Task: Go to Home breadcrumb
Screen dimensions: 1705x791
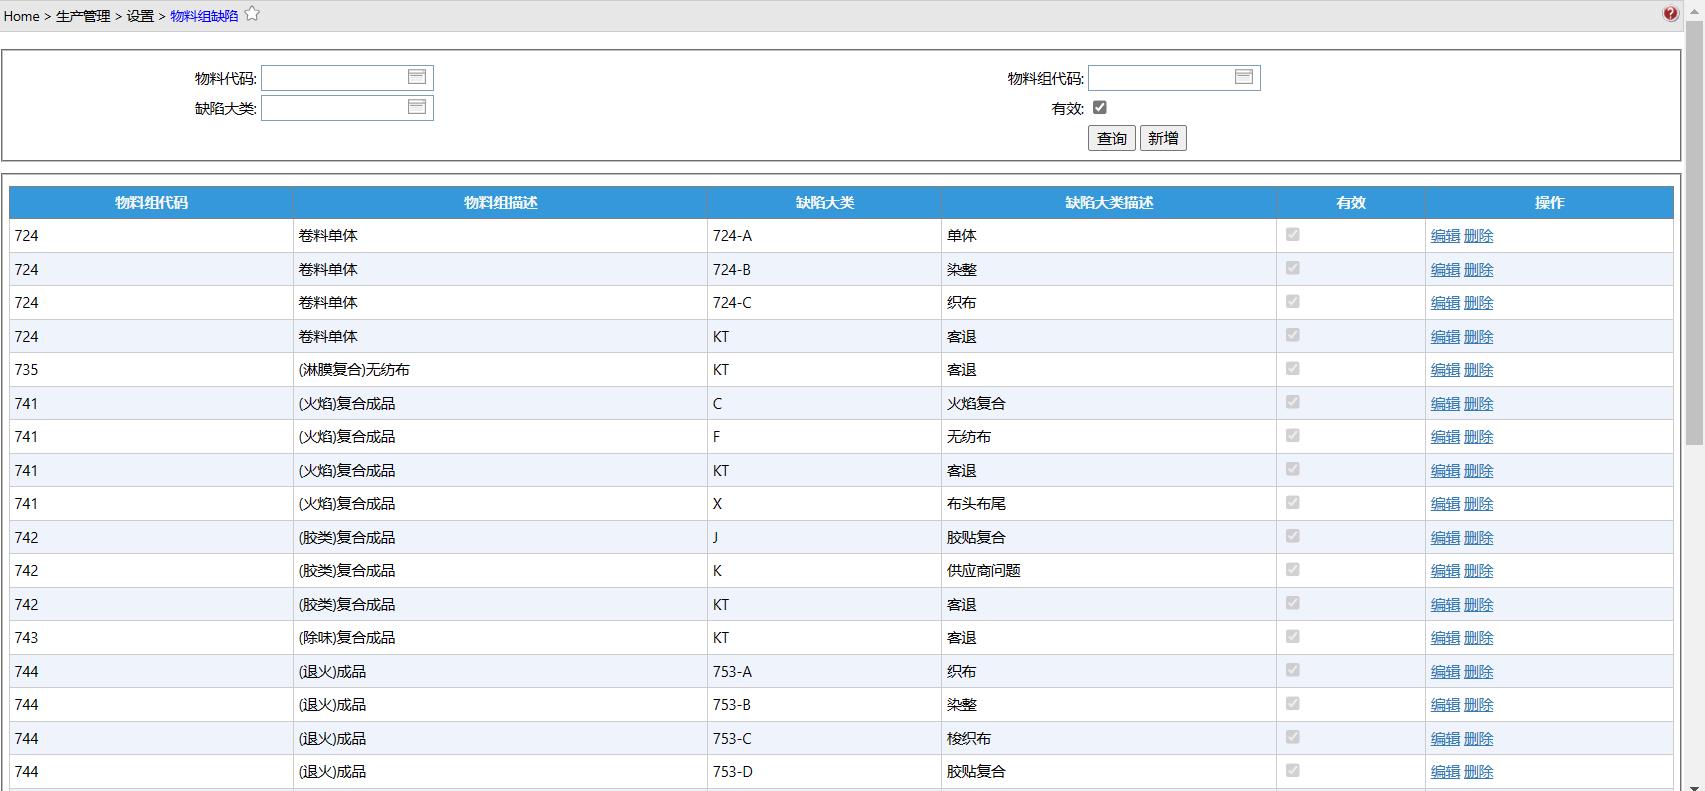Action: click(x=21, y=16)
